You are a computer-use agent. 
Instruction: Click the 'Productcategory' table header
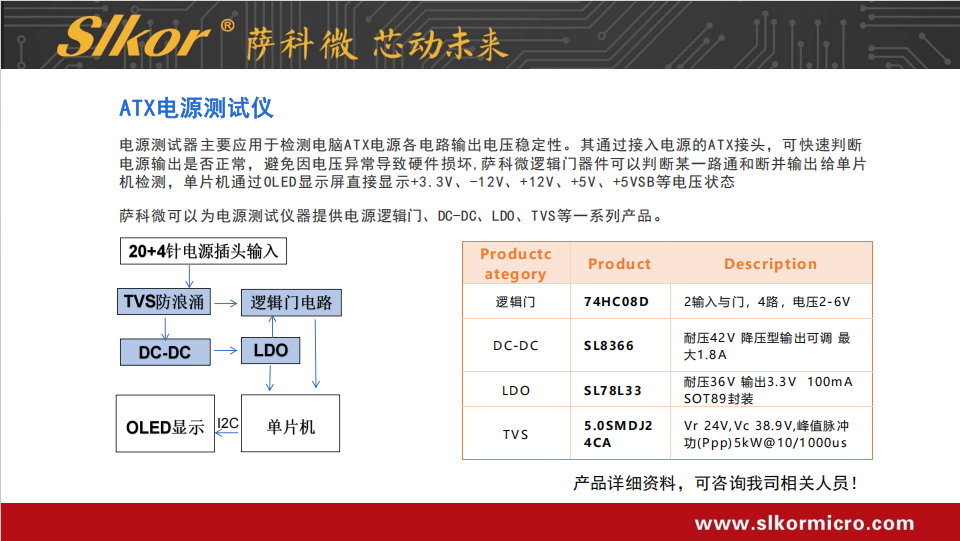(x=516, y=263)
